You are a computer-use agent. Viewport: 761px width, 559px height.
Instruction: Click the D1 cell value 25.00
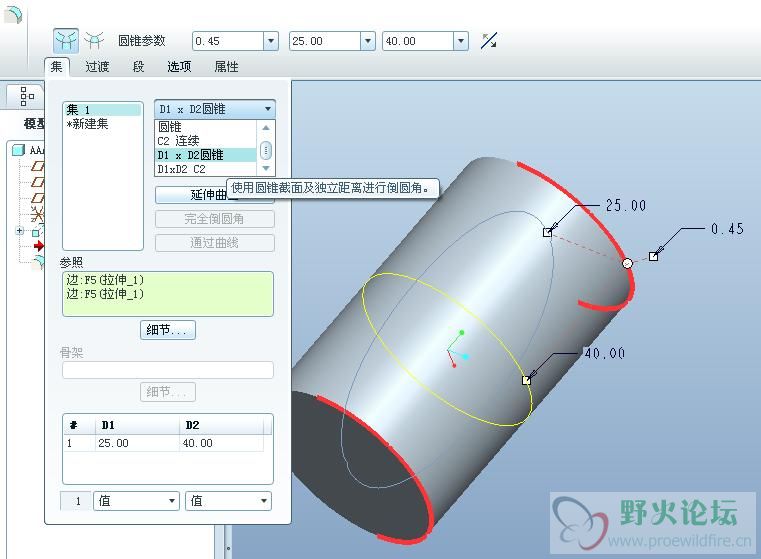coord(137,443)
